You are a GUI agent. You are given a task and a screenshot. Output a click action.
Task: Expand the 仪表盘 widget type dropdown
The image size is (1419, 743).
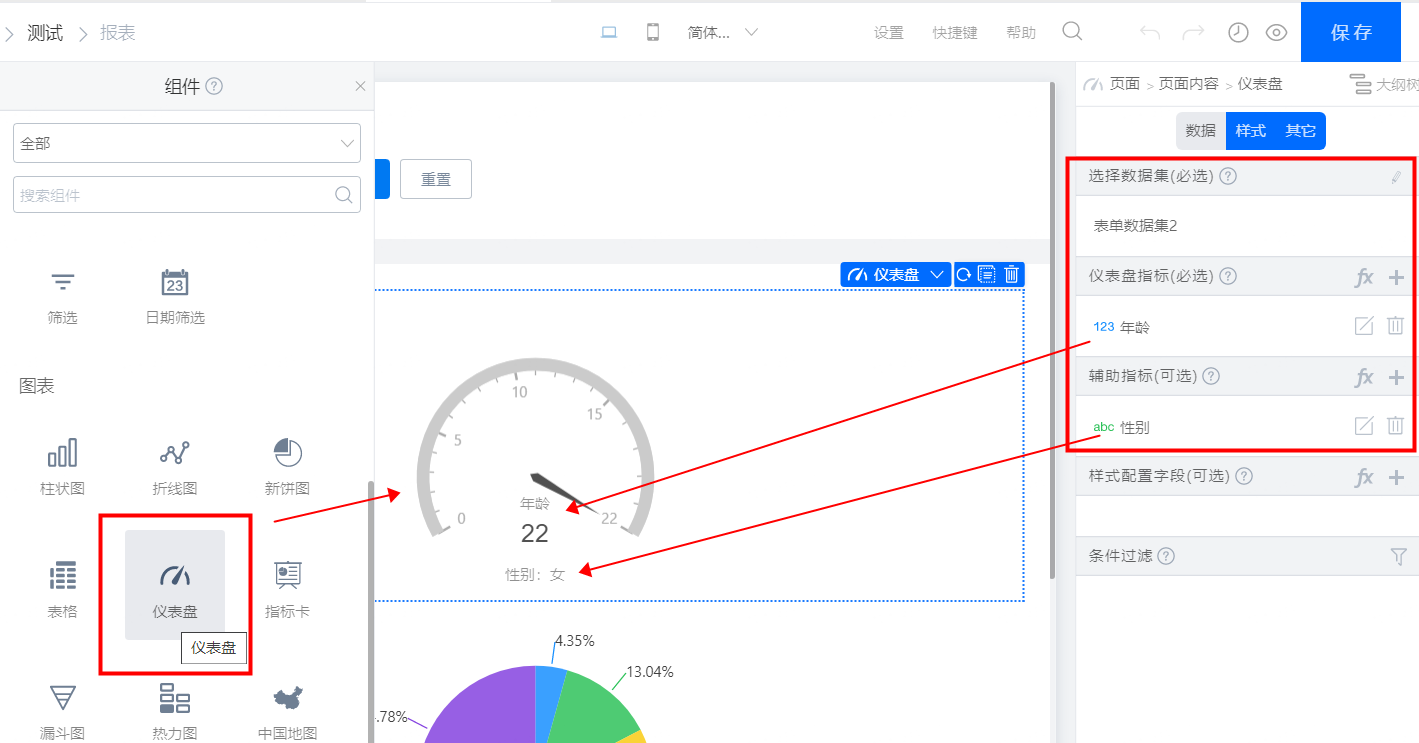[937, 274]
